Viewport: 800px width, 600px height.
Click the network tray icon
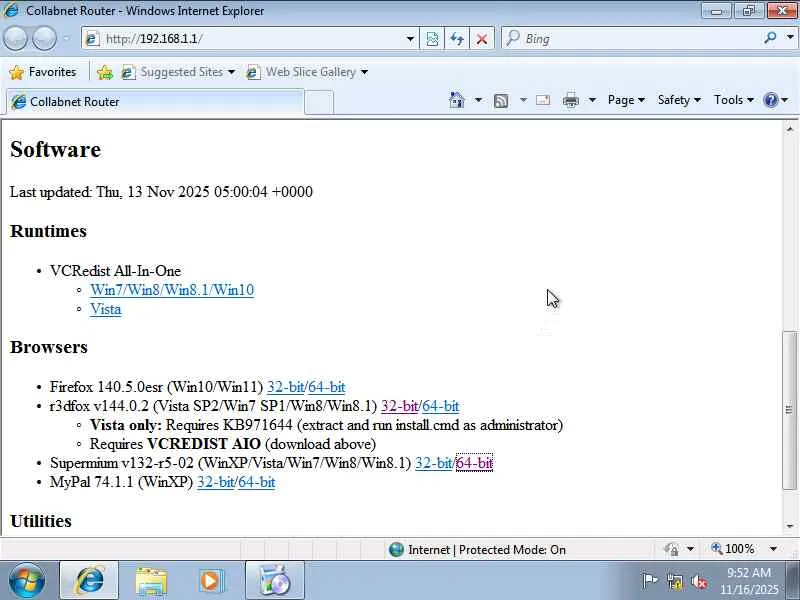pos(675,581)
